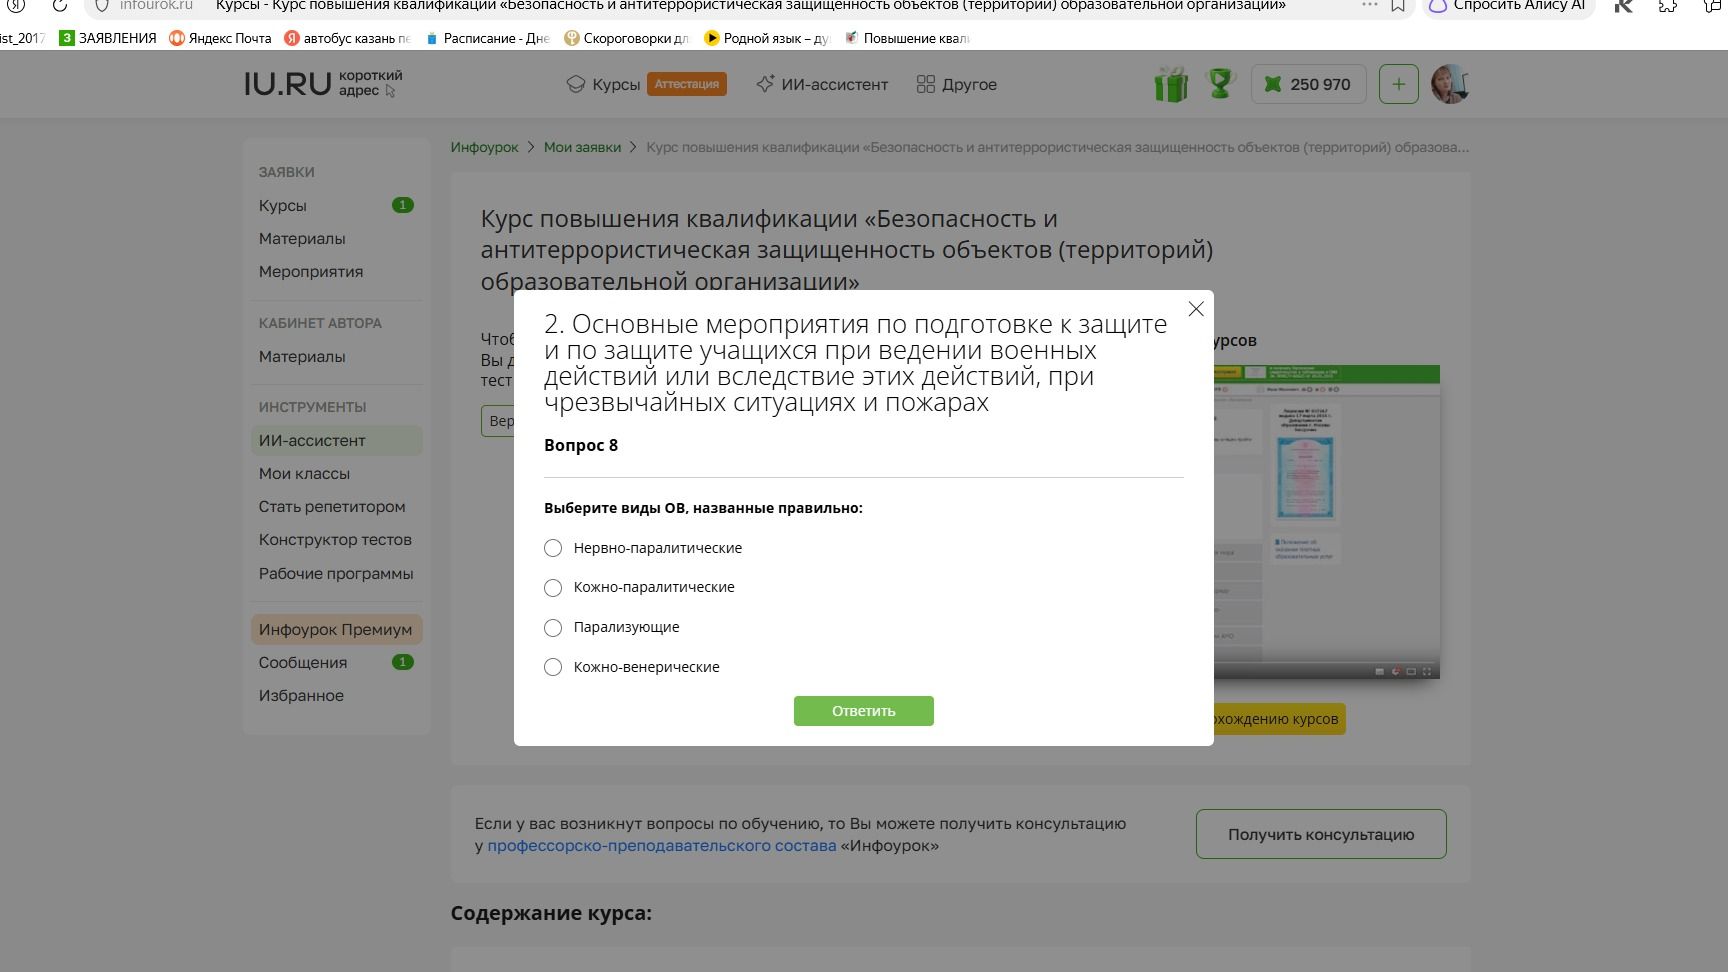Open Мои классы in the sidebar
Viewport: 1728px width, 972px height.
[304, 474]
